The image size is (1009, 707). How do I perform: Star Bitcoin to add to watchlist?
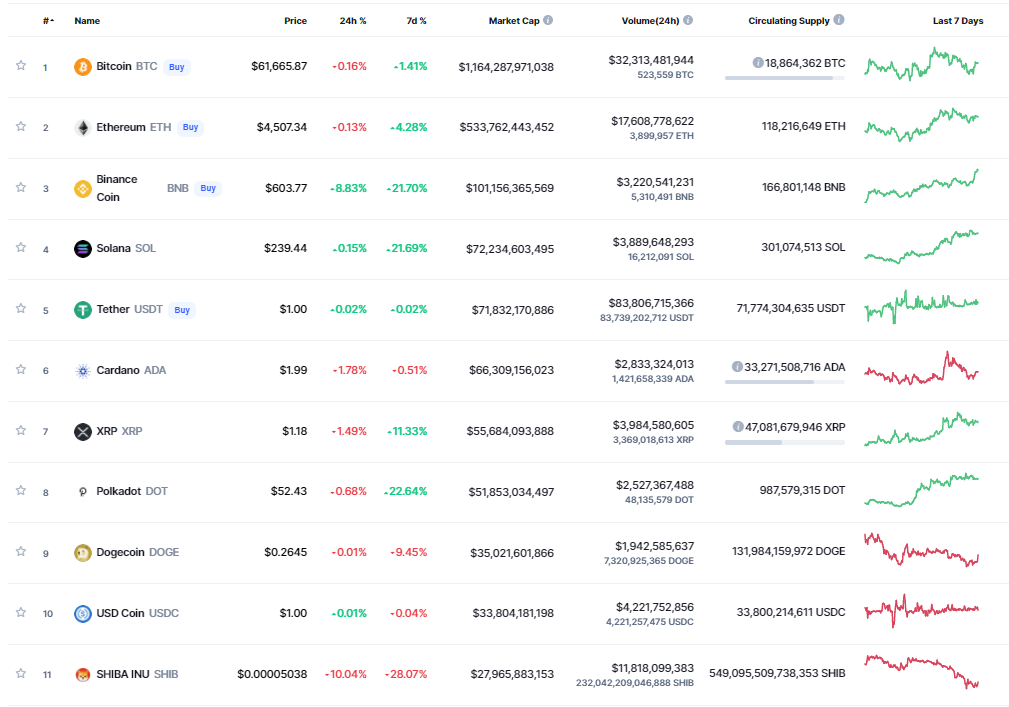[20, 66]
